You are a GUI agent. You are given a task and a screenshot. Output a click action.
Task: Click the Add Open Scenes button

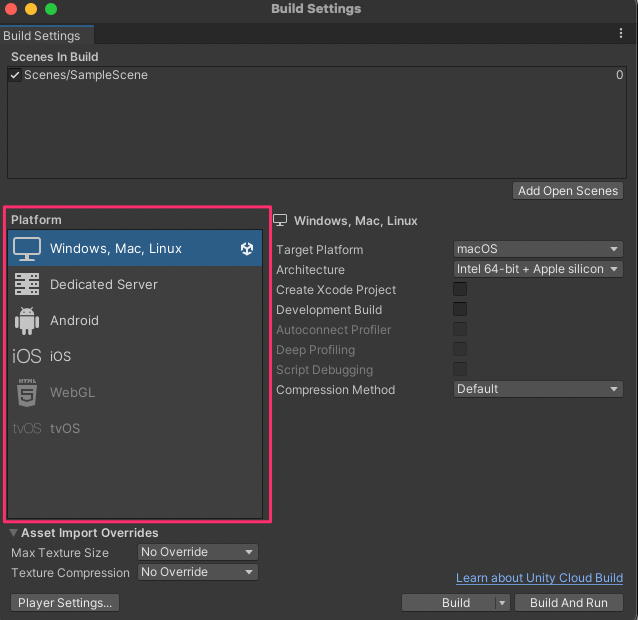(x=568, y=191)
